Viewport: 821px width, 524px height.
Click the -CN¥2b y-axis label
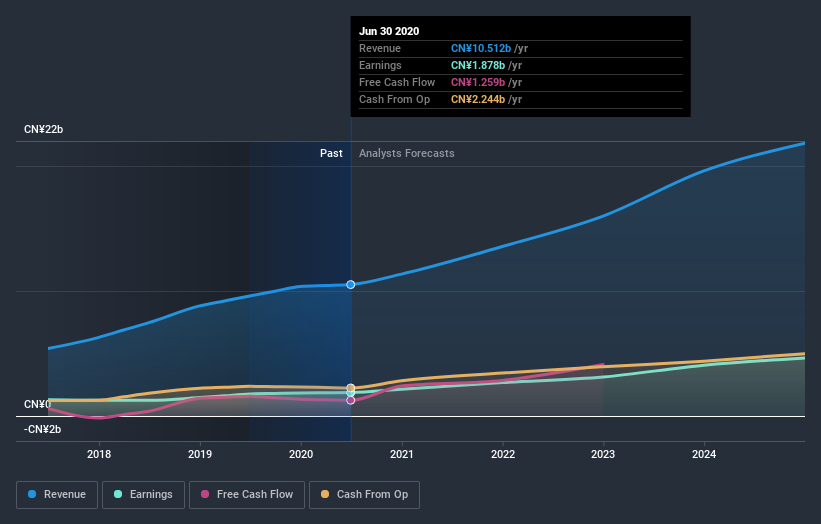point(42,429)
